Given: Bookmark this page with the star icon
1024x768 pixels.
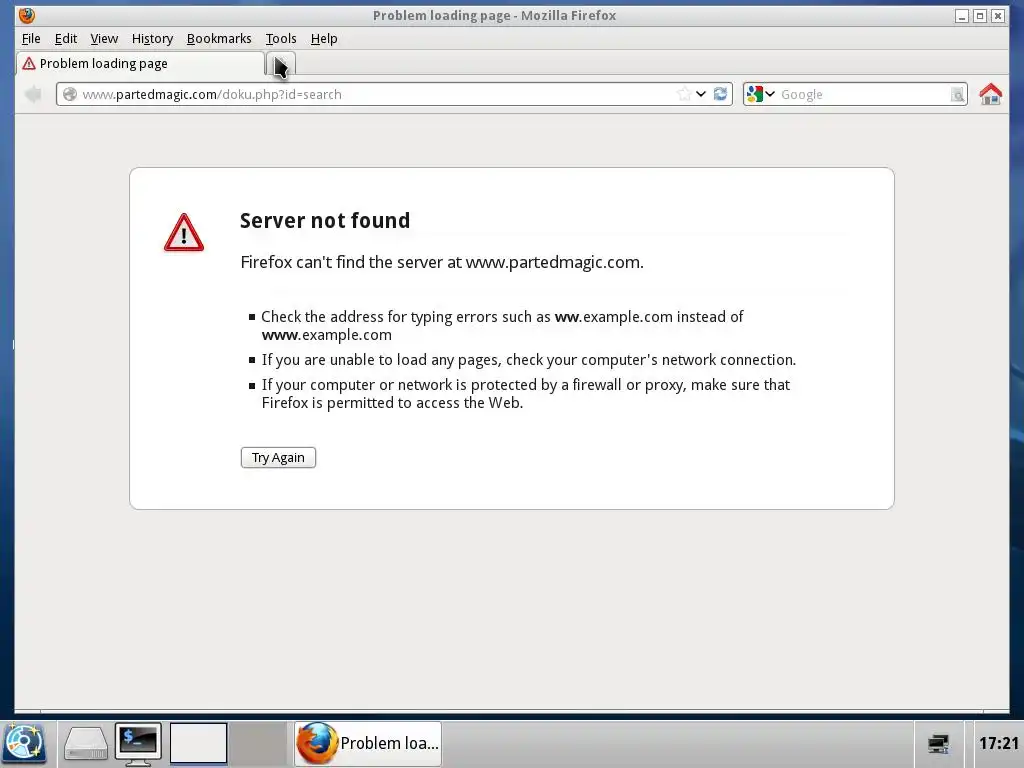Looking at the screenshot, I should point(684,94).
